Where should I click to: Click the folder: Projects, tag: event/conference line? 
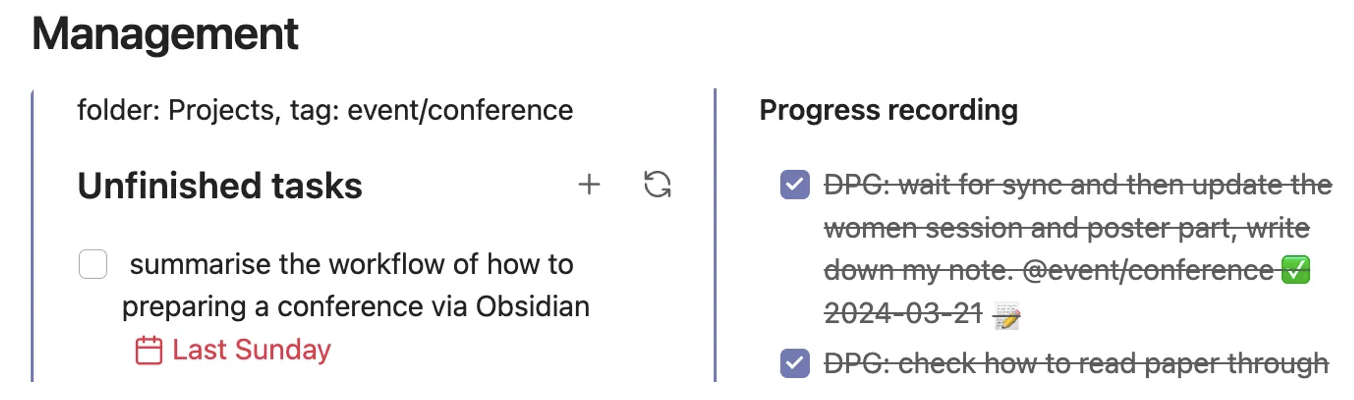325,110
